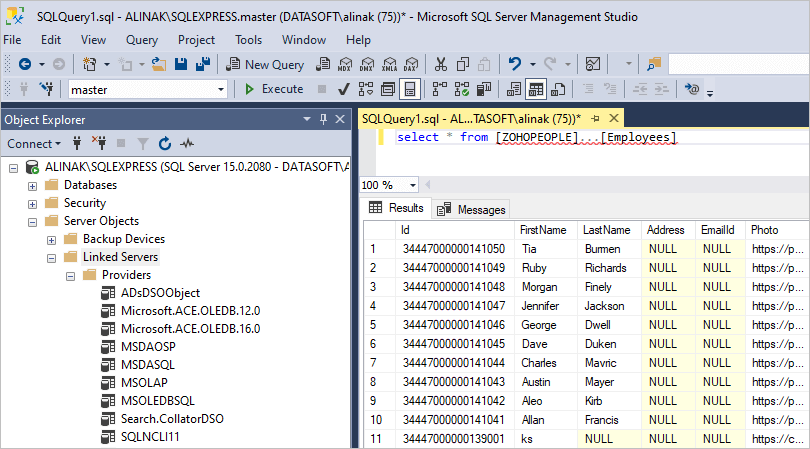This screenshot has height=449, width=810.
Task: Refresh the Object Explorer tree
Action: 165,144
